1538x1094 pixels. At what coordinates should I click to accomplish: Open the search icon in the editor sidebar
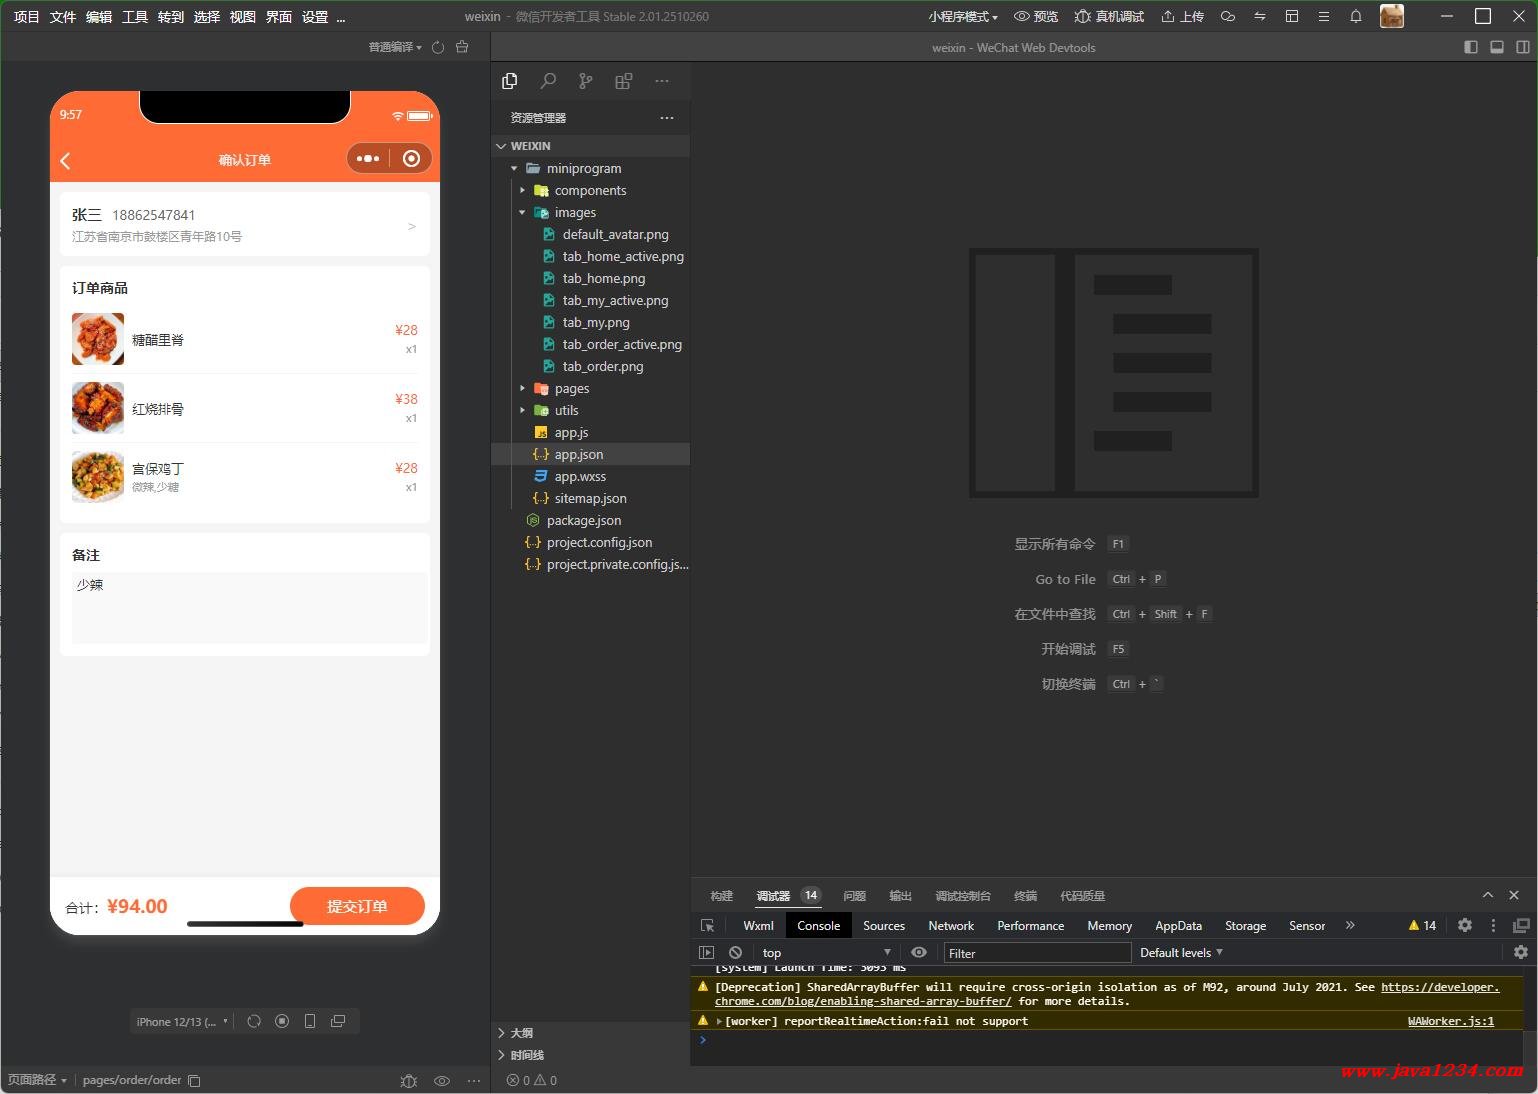point(548,81)
